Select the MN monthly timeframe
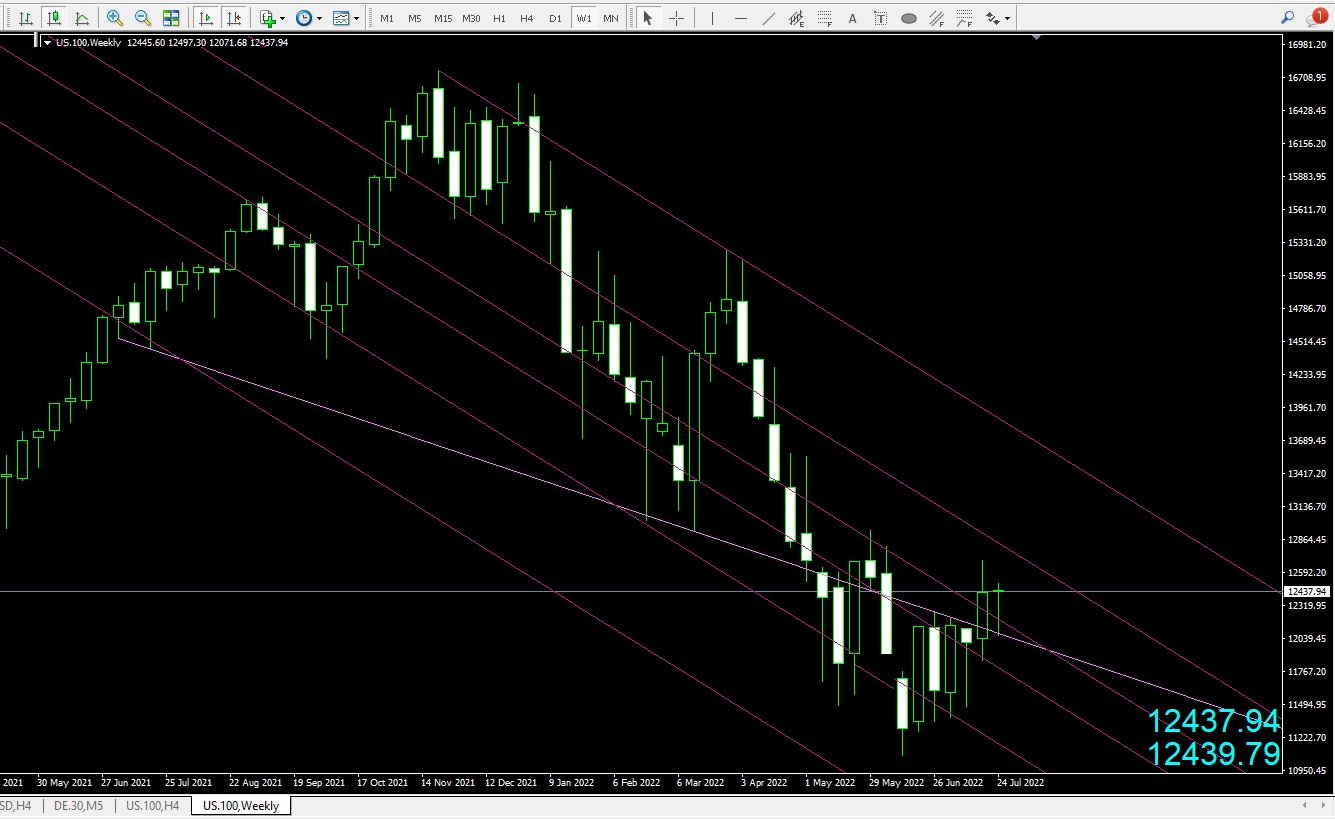 611,18
